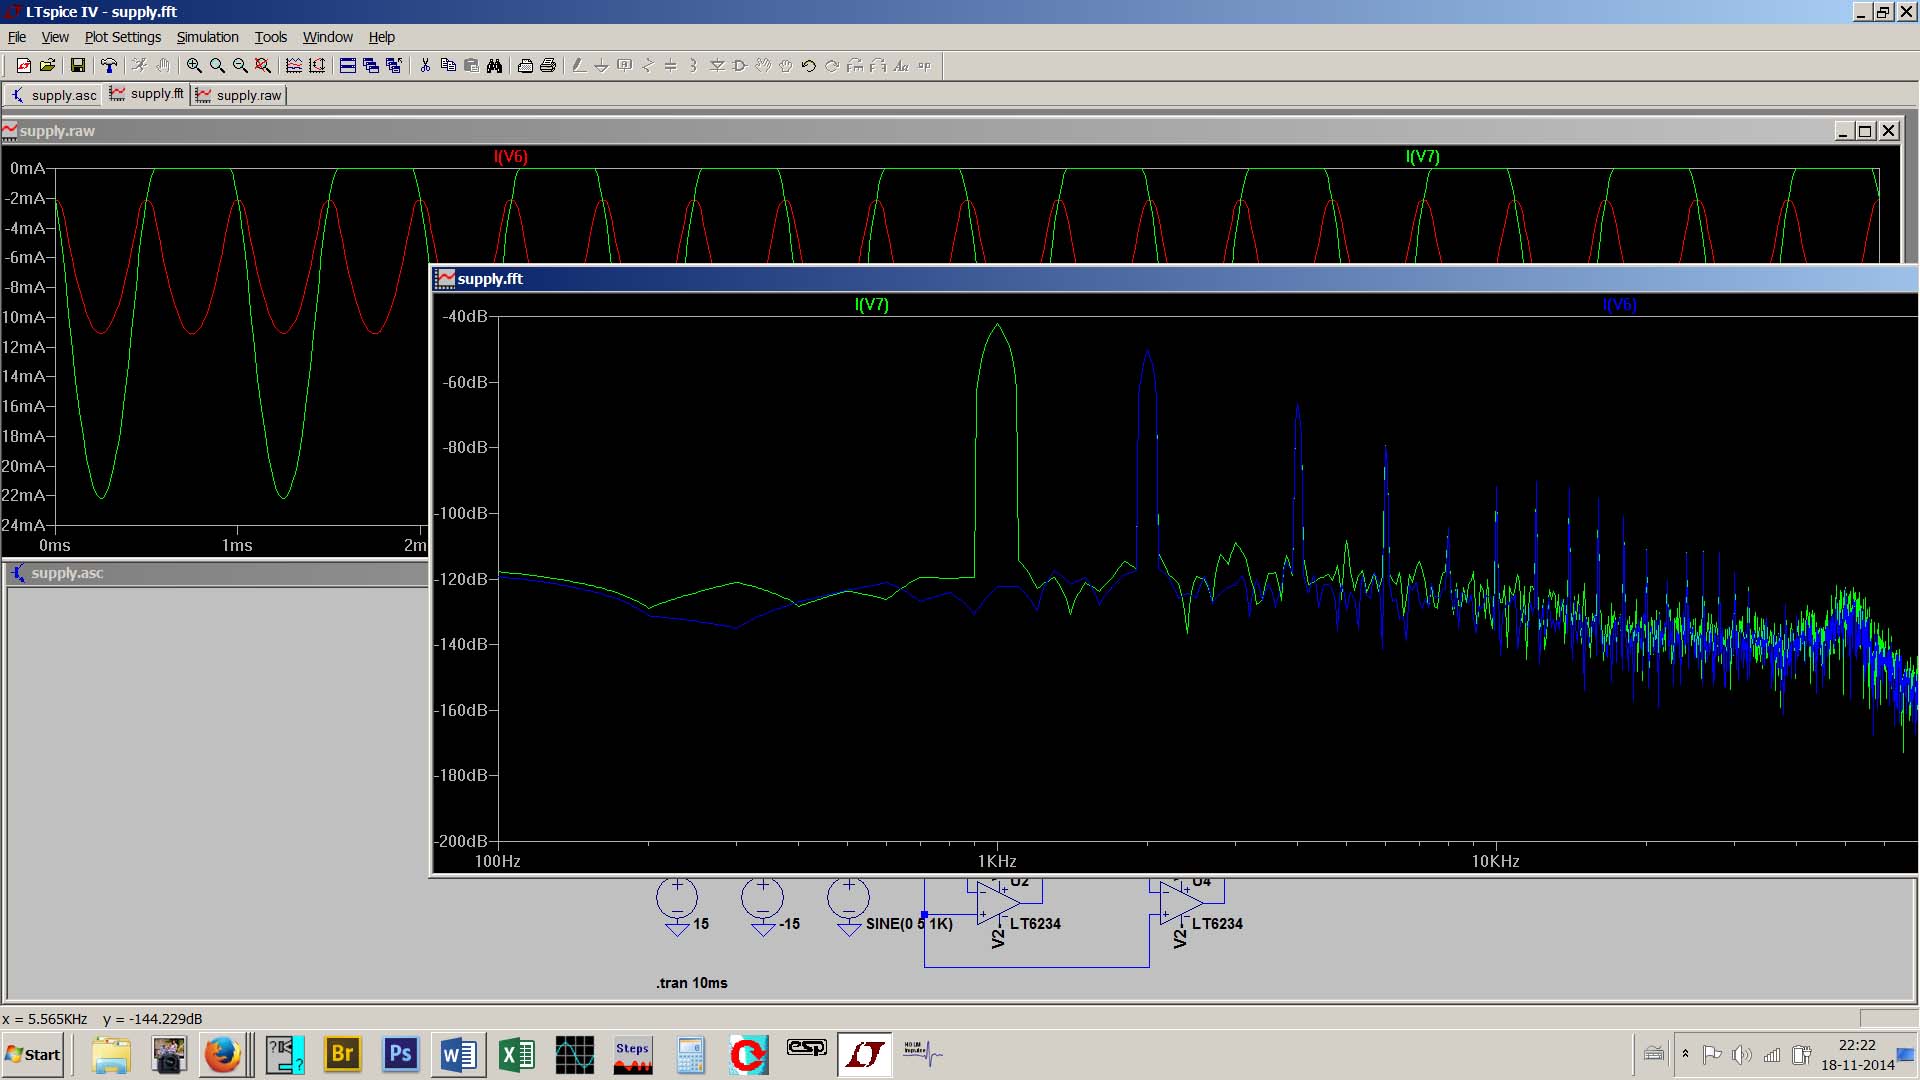
Task: Select the Place Diode tool
Action: 717,66
